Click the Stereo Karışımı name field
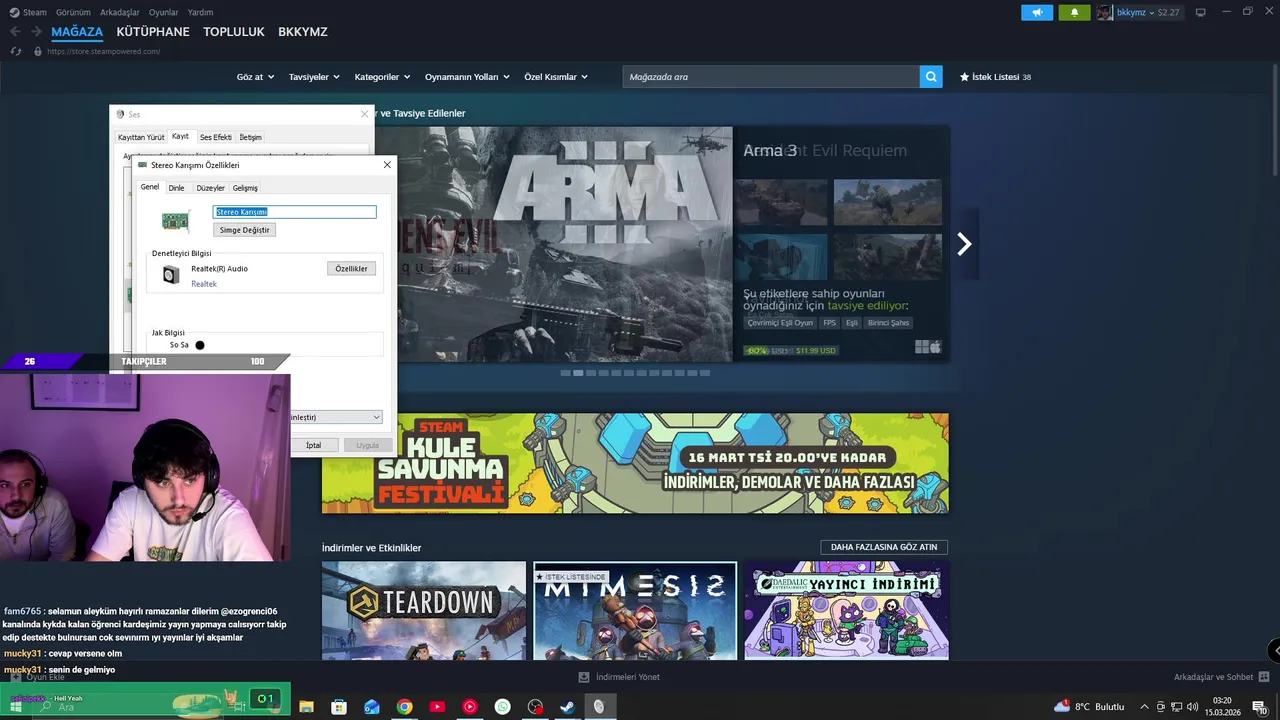 (295, 212)
